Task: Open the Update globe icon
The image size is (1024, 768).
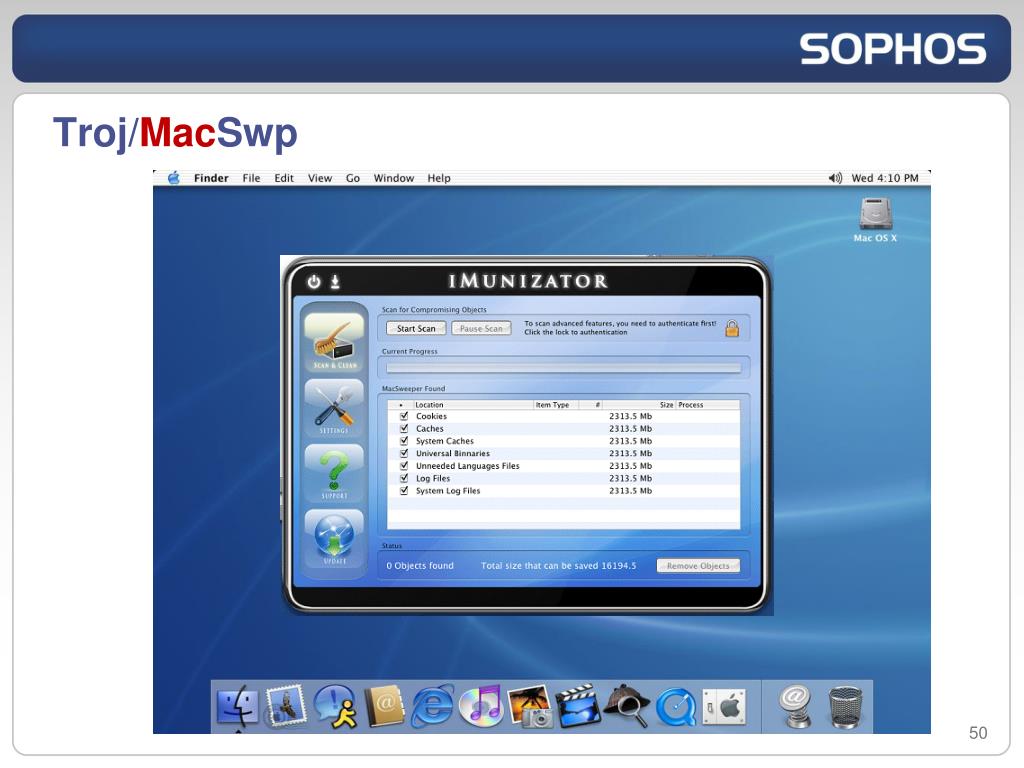Action: point(334,539)
